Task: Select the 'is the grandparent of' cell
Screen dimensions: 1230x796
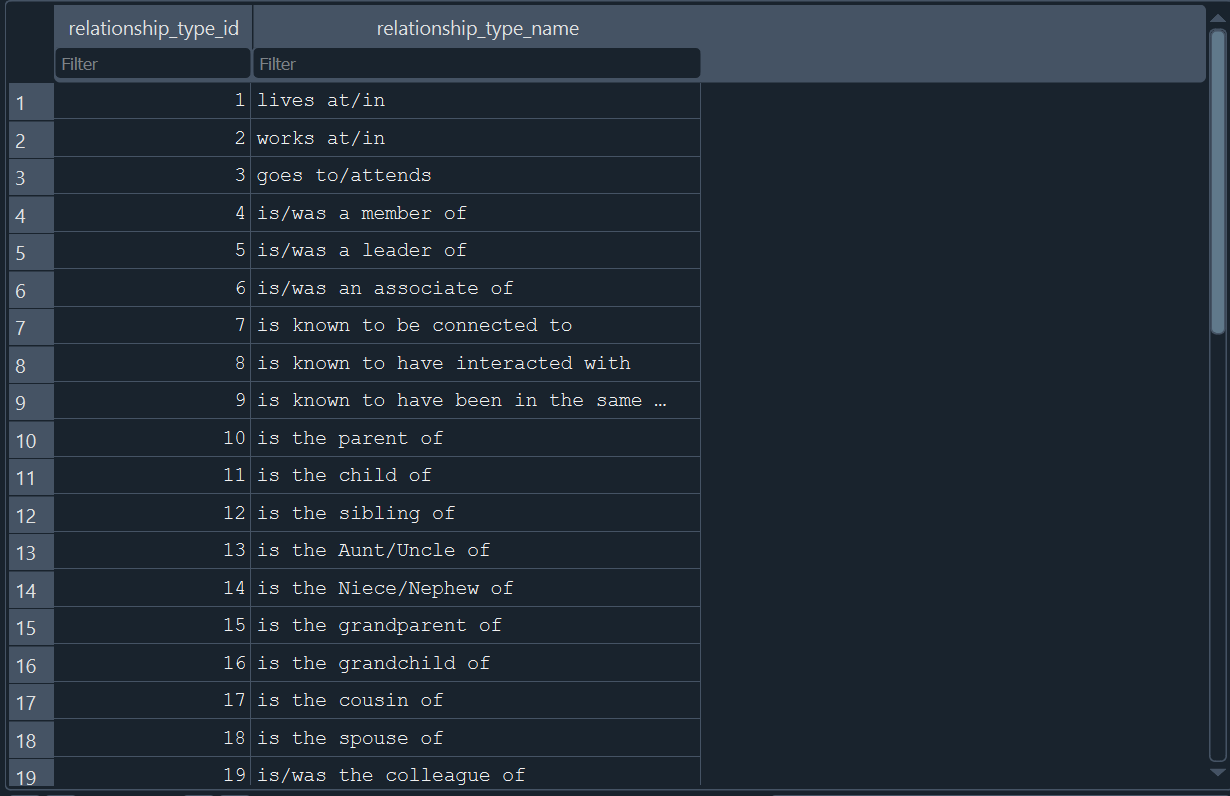Action: click(476, 626)
